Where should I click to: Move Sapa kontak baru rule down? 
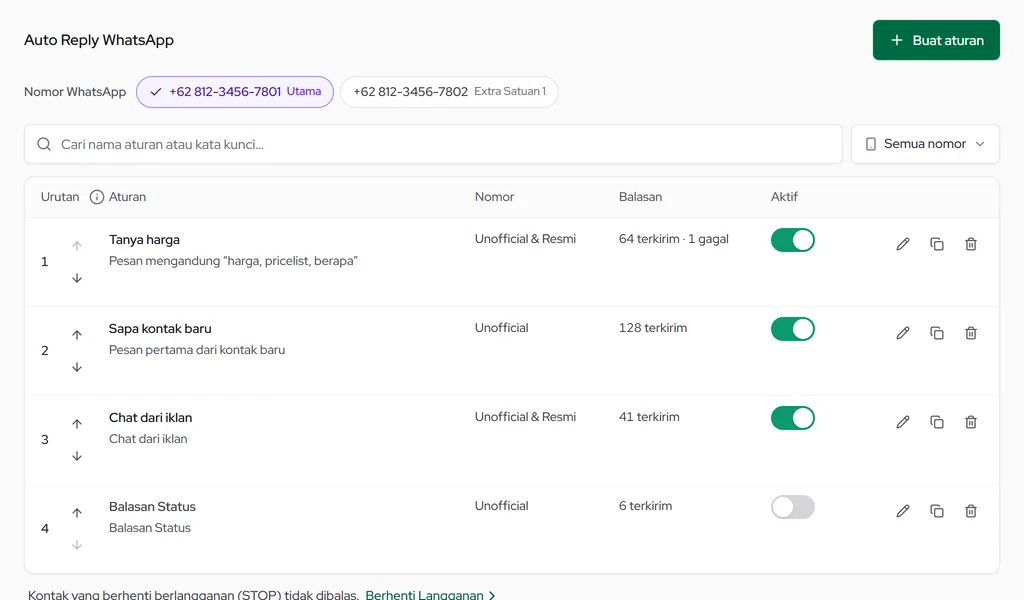point(77,367)
